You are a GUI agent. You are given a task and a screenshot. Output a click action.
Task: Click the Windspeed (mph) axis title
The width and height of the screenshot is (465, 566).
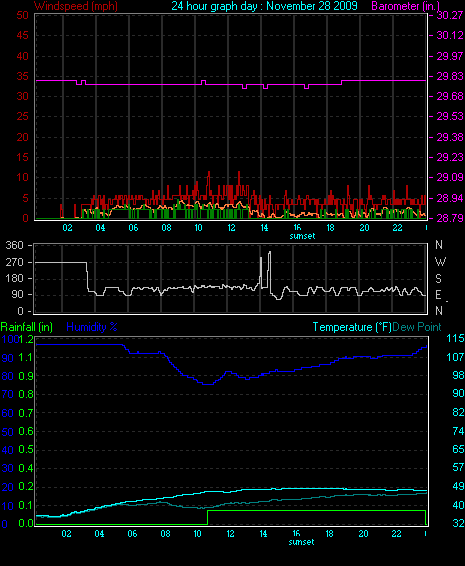point(76,6)
